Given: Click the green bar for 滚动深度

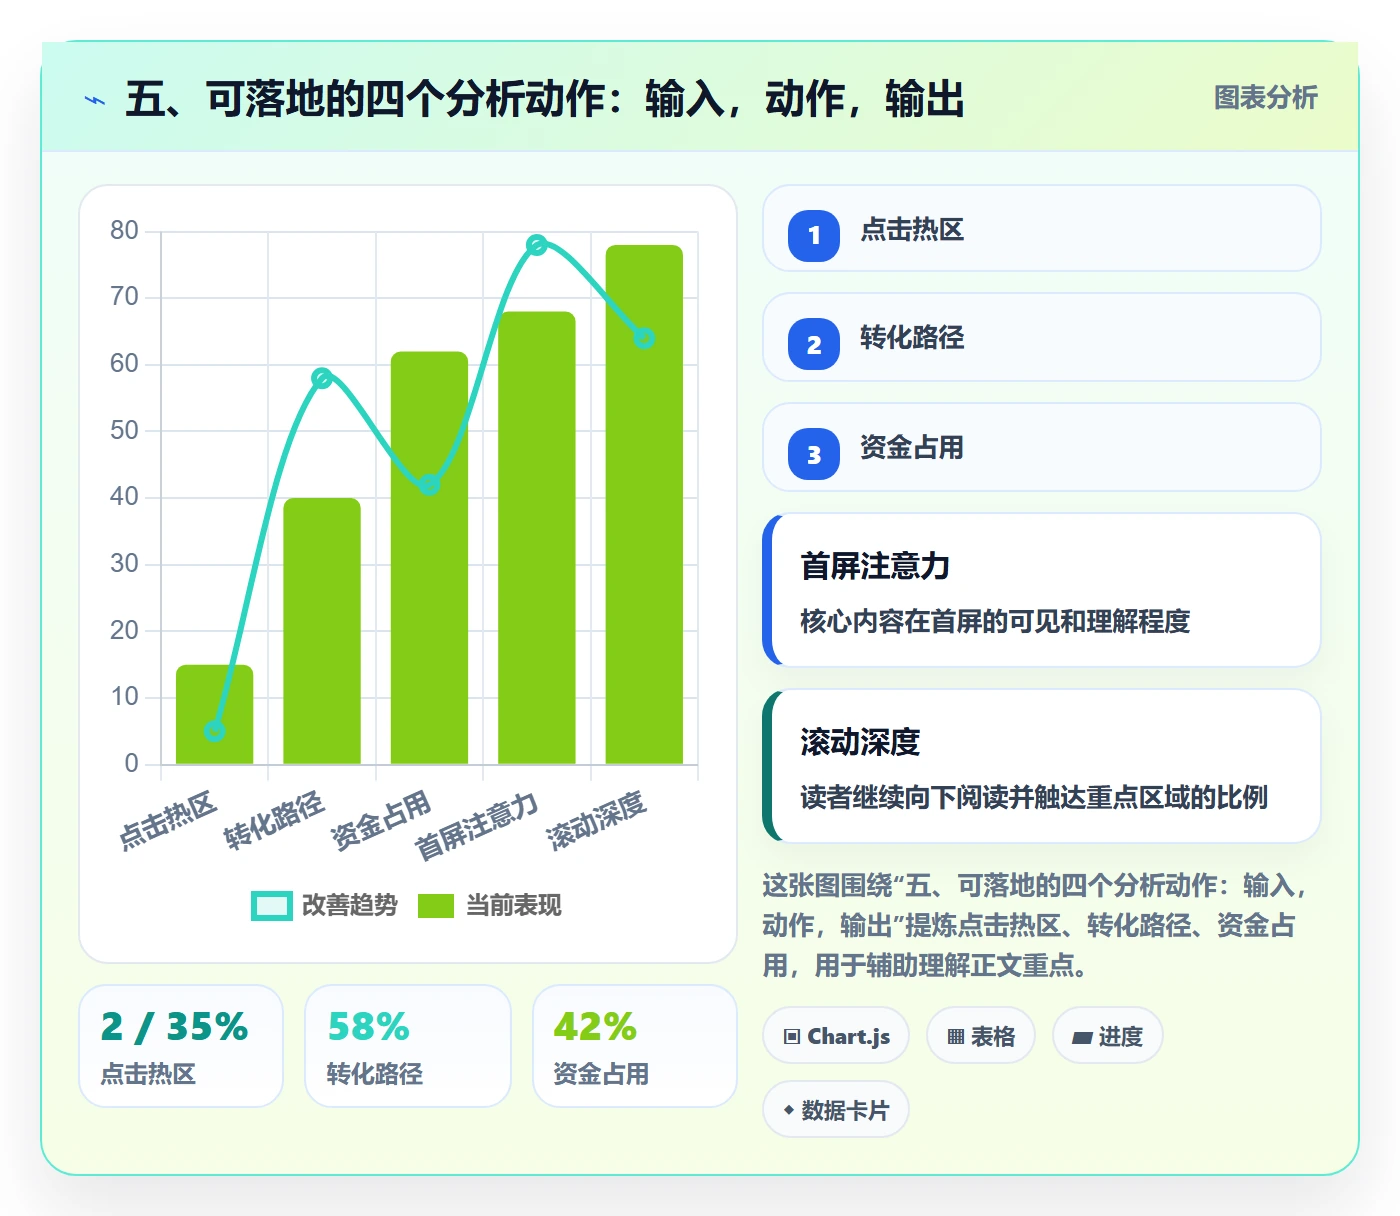Looking at the screenshot, I should click(x=644, y=504).
